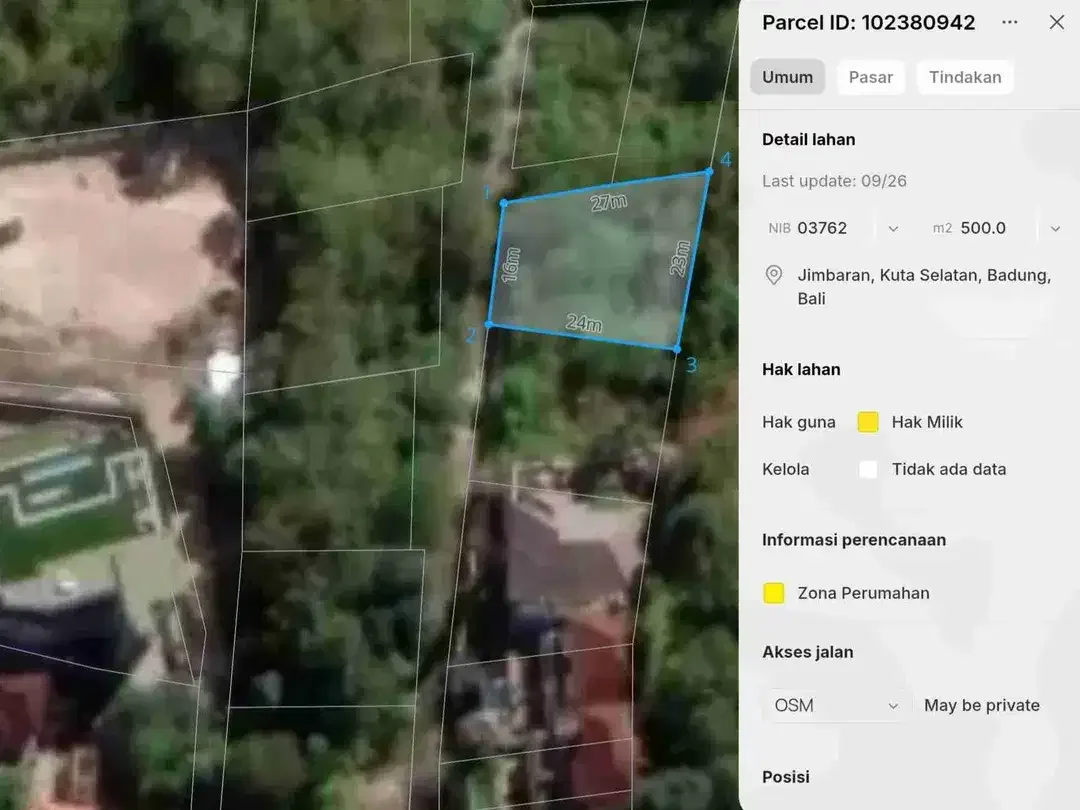
Task: Click the Zona Perumahan label
Action: click(864, 593)
